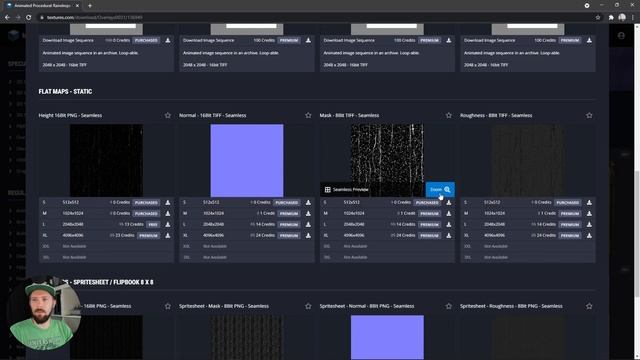Viewport: 640px width, 360px height.
Task: Click Free badge in Height 2048x2048 row
Action: (153, 224)
